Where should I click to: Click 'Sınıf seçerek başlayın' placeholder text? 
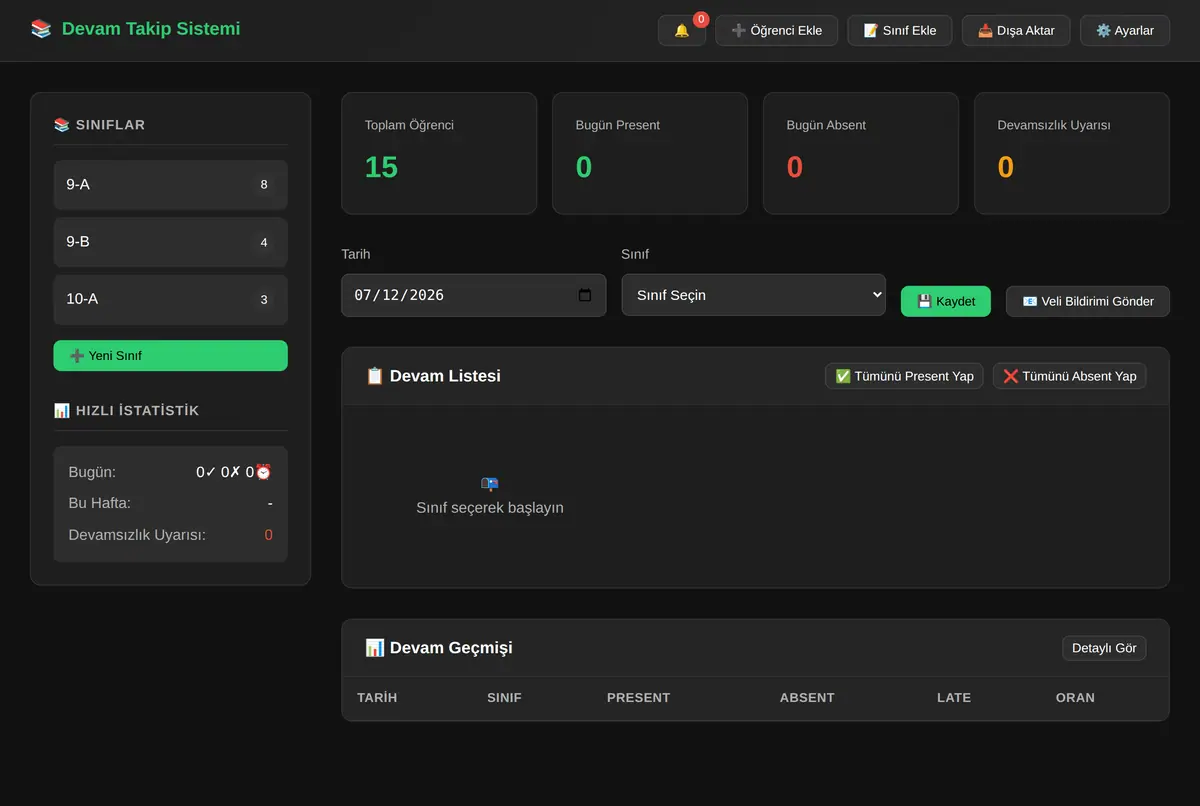point(490,508)
